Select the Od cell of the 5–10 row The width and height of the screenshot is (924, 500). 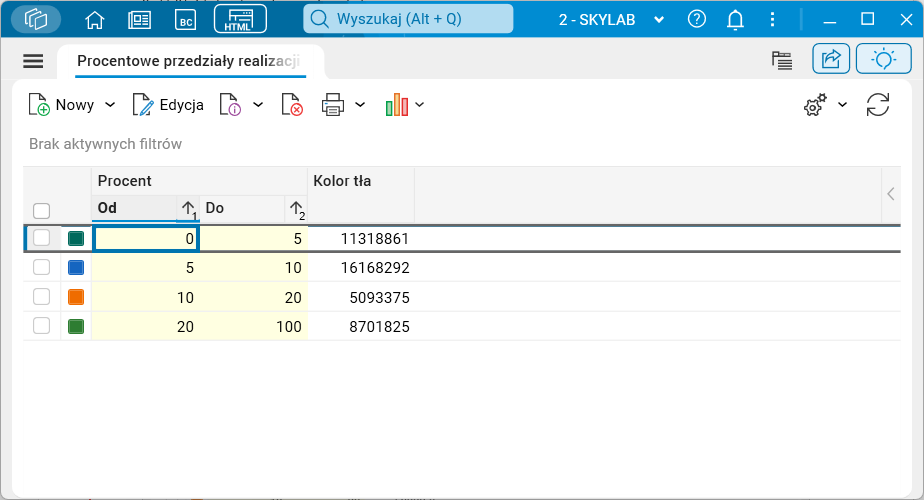pyautogui.click(x=146, y=268)
